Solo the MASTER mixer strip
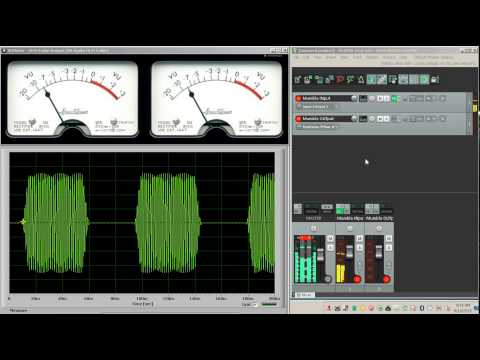This screenshot has height=360, width=480. click(330, 248)
